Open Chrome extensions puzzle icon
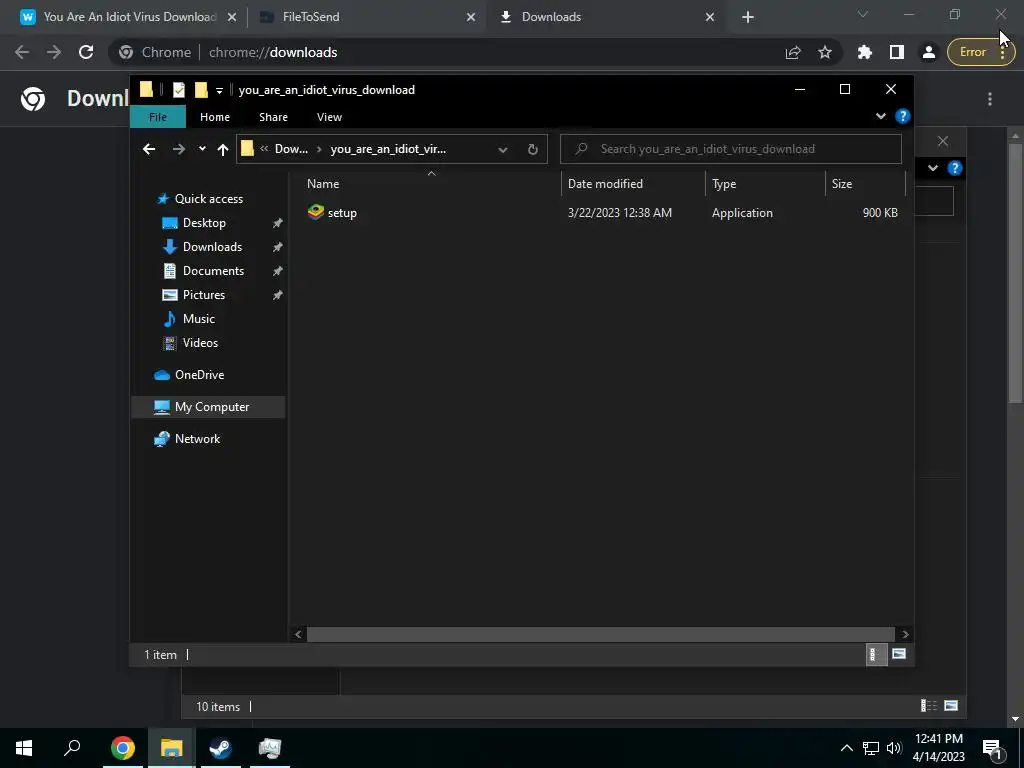The image size is (1024, 768). [x=865, y=52]
